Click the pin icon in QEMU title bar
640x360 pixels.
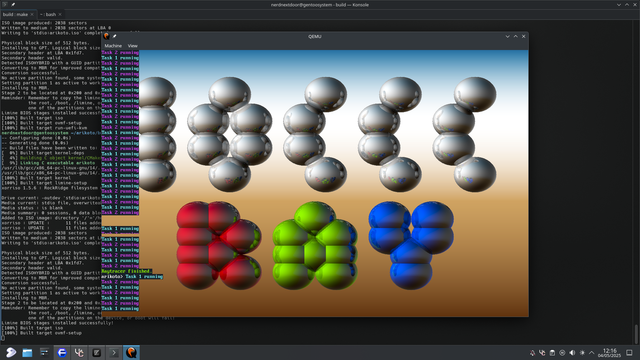(x=115, y=36)
